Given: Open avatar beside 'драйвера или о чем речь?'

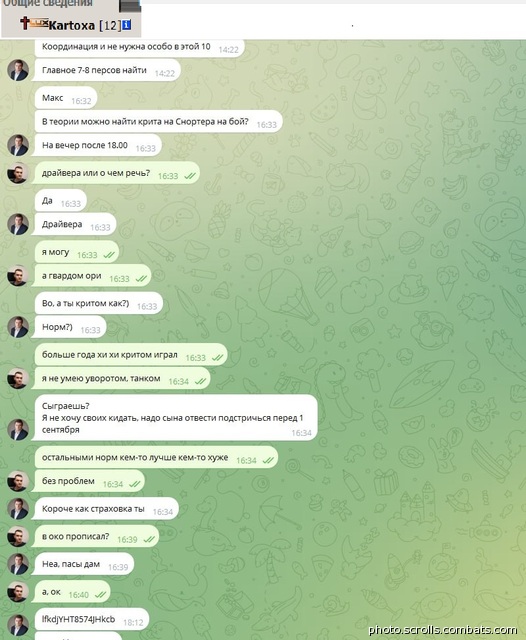Looking at the screenshot, I should click(x=18, y=173).
